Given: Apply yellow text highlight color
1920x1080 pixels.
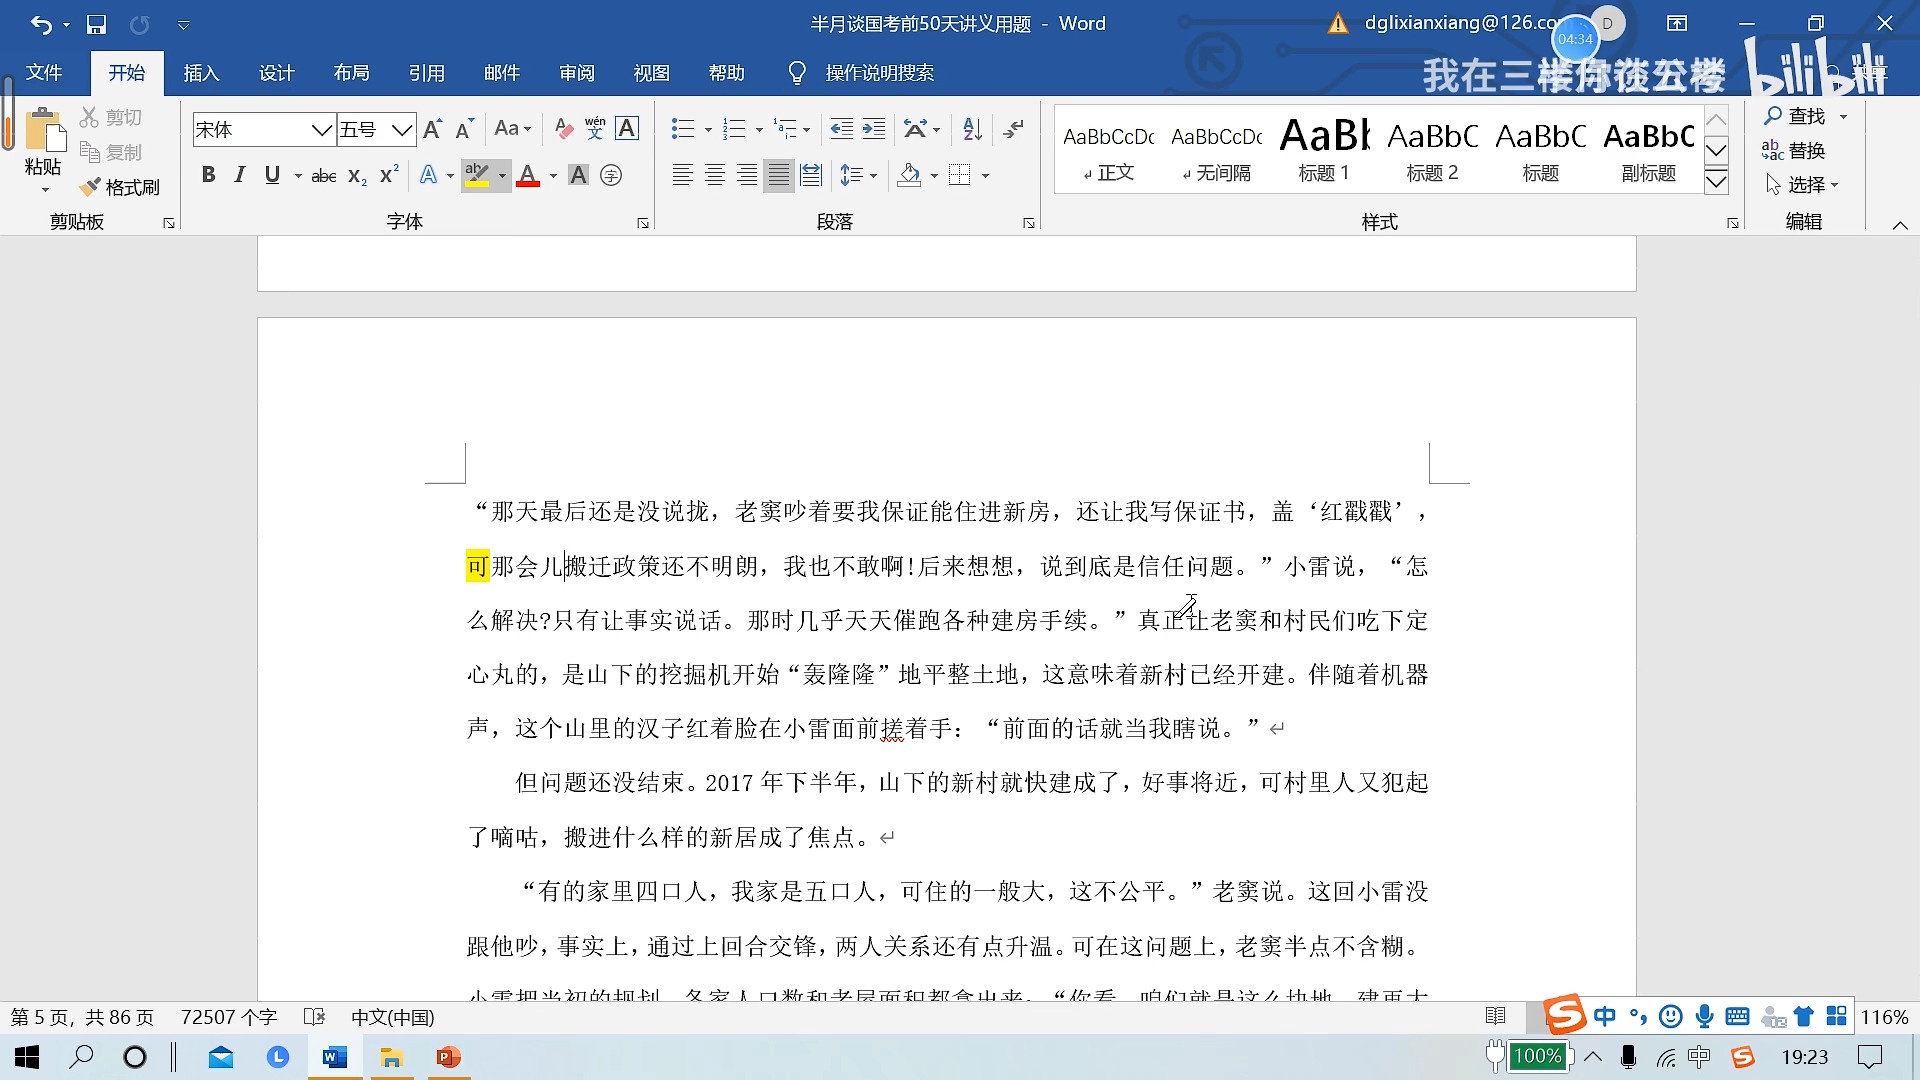Looking at the screenshot, I should 477,176.
